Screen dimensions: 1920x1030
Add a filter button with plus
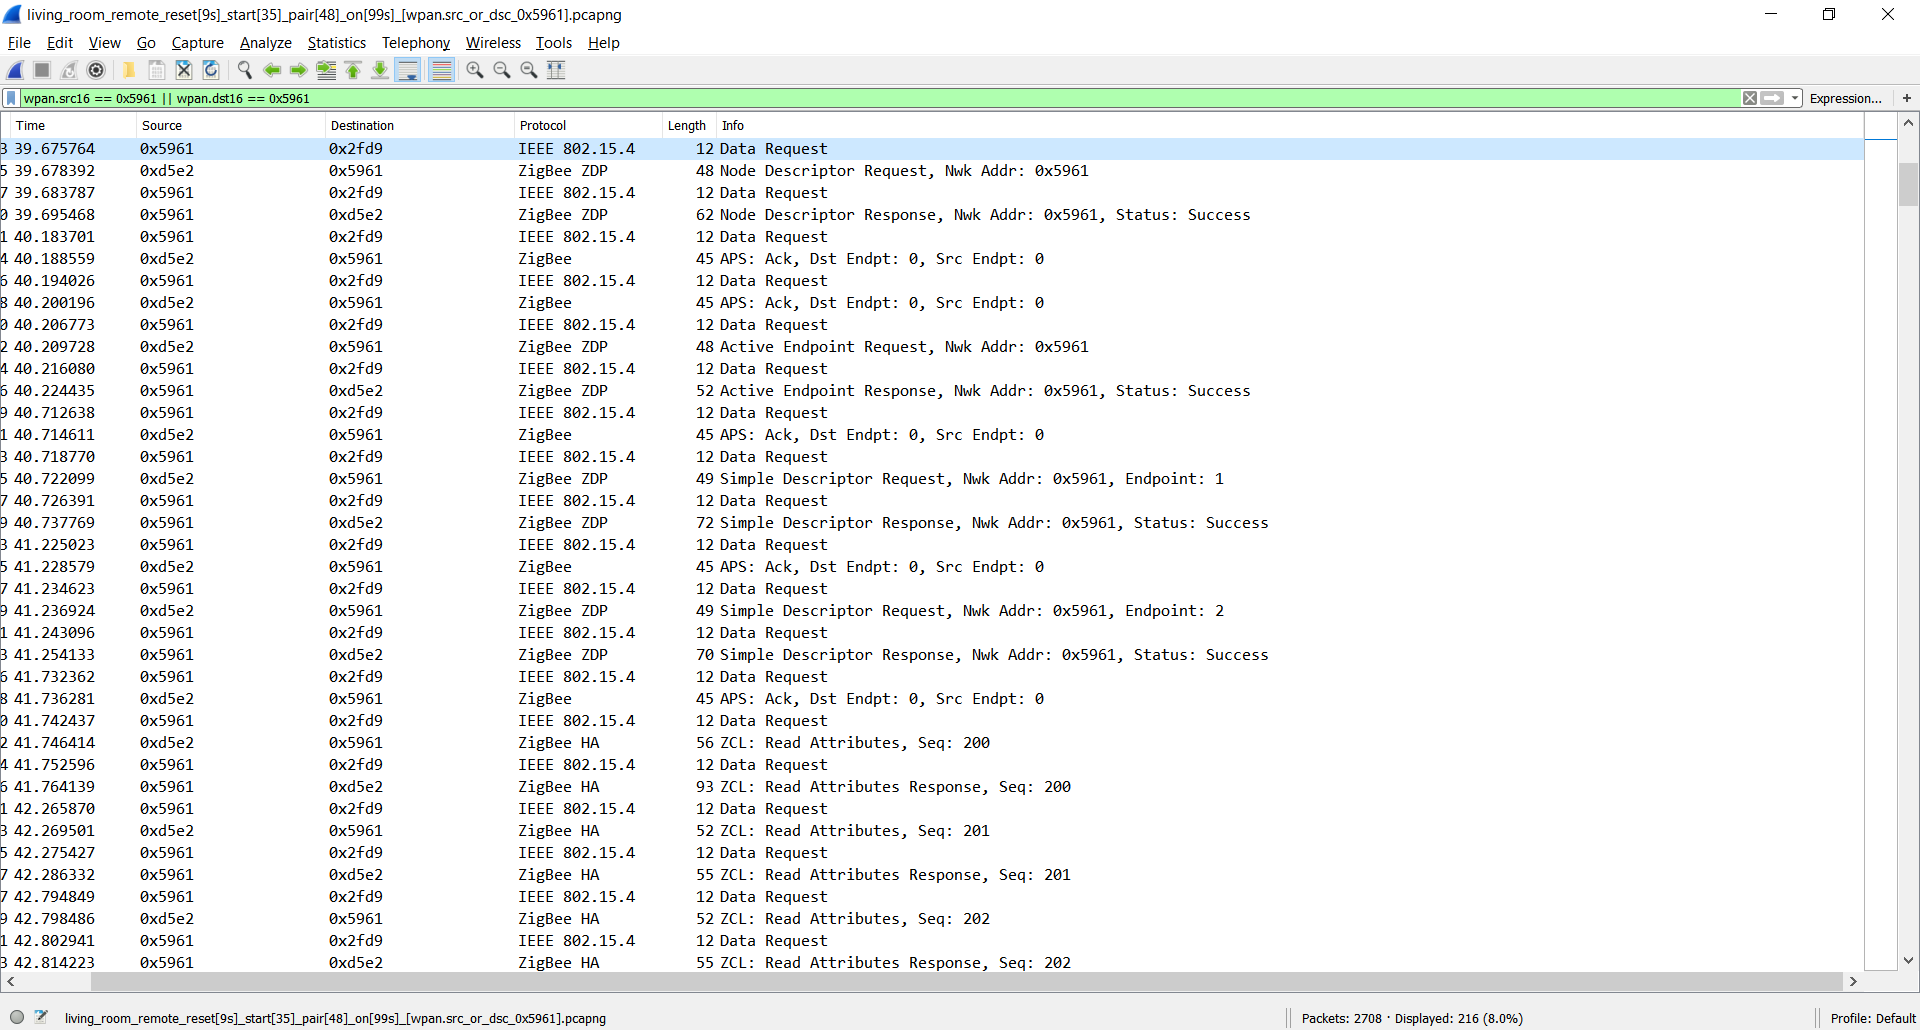click(1907, 98)
